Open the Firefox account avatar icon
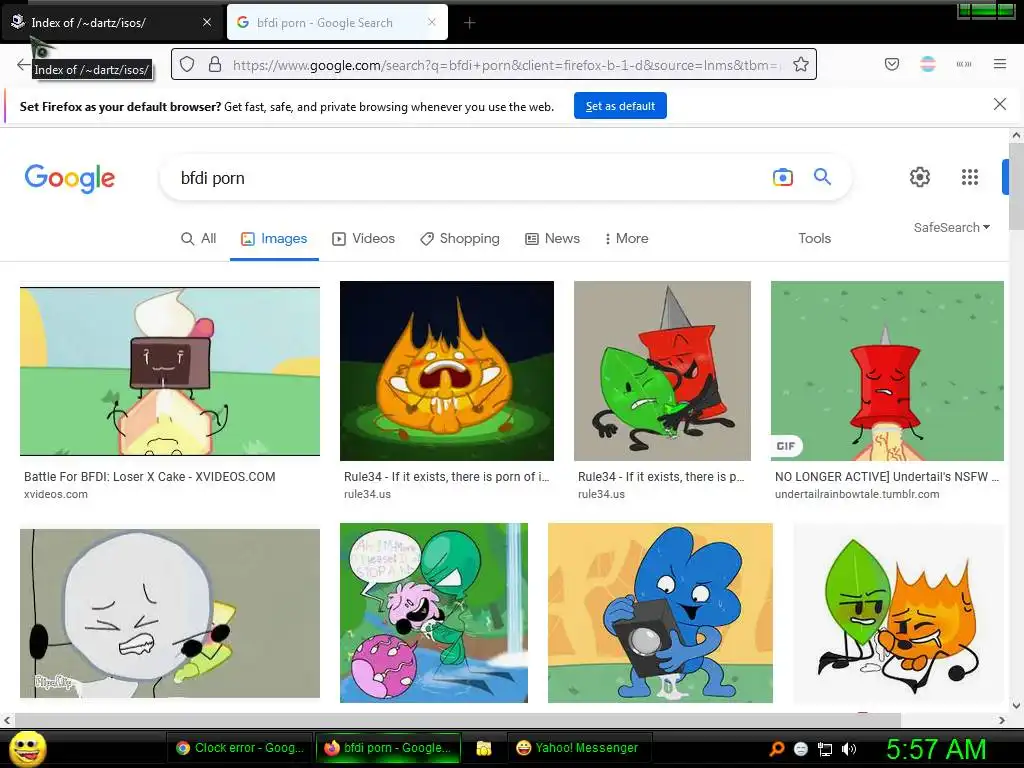 pyautogui.click(x=928, y=64)
